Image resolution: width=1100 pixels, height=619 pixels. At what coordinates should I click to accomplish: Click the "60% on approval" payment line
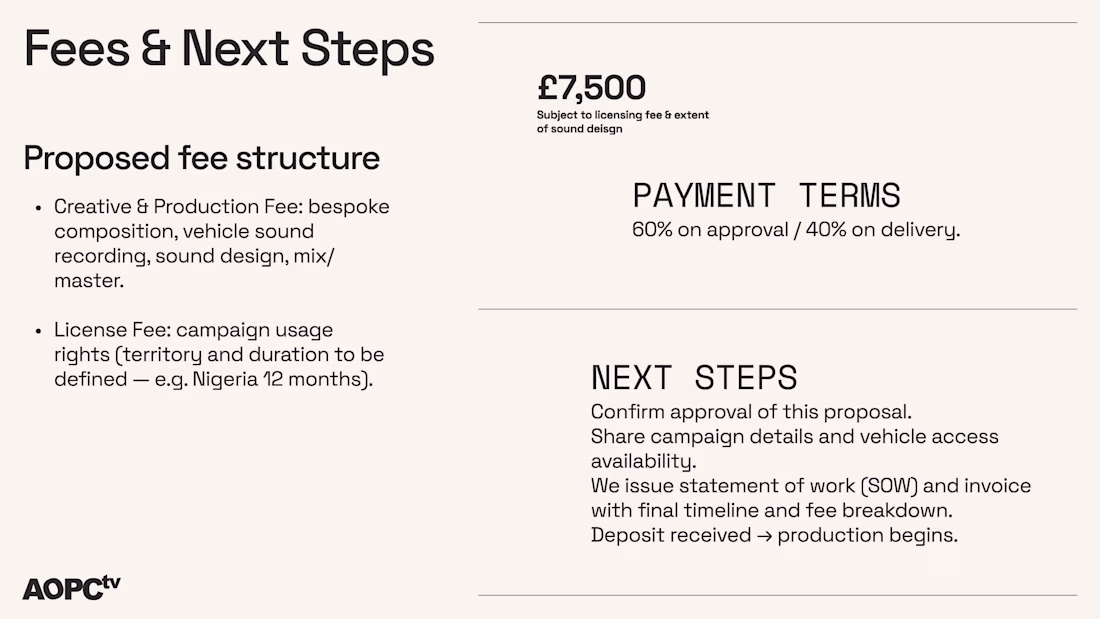point(795,229)
